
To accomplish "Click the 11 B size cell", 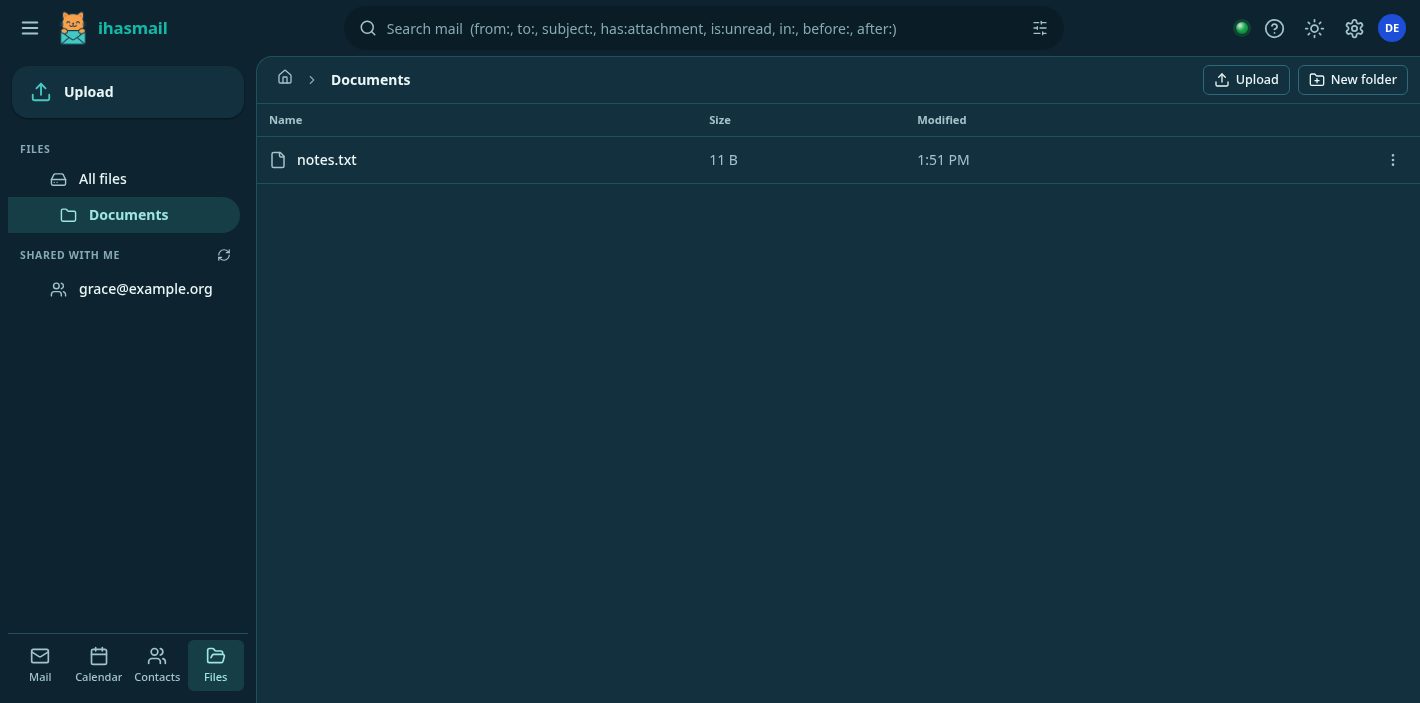I will pos(723,160).
